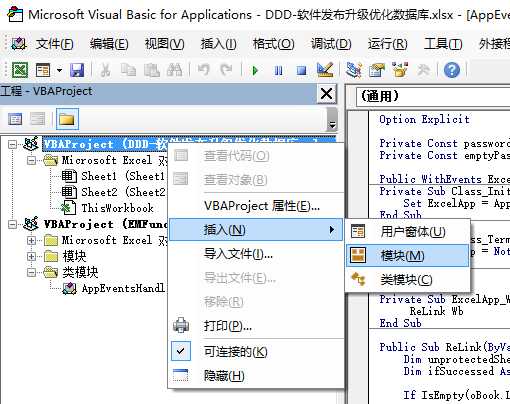Screen dimensions: 510x404
Task: Insert 类模块(C) from submenu
Action: point(407,280)
